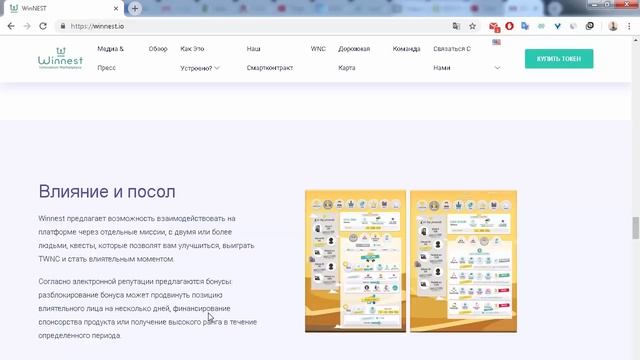Click the paragraph starting with Winnest предлагает
Viewport: 640px width, 360px height.
tap(146, 239)
